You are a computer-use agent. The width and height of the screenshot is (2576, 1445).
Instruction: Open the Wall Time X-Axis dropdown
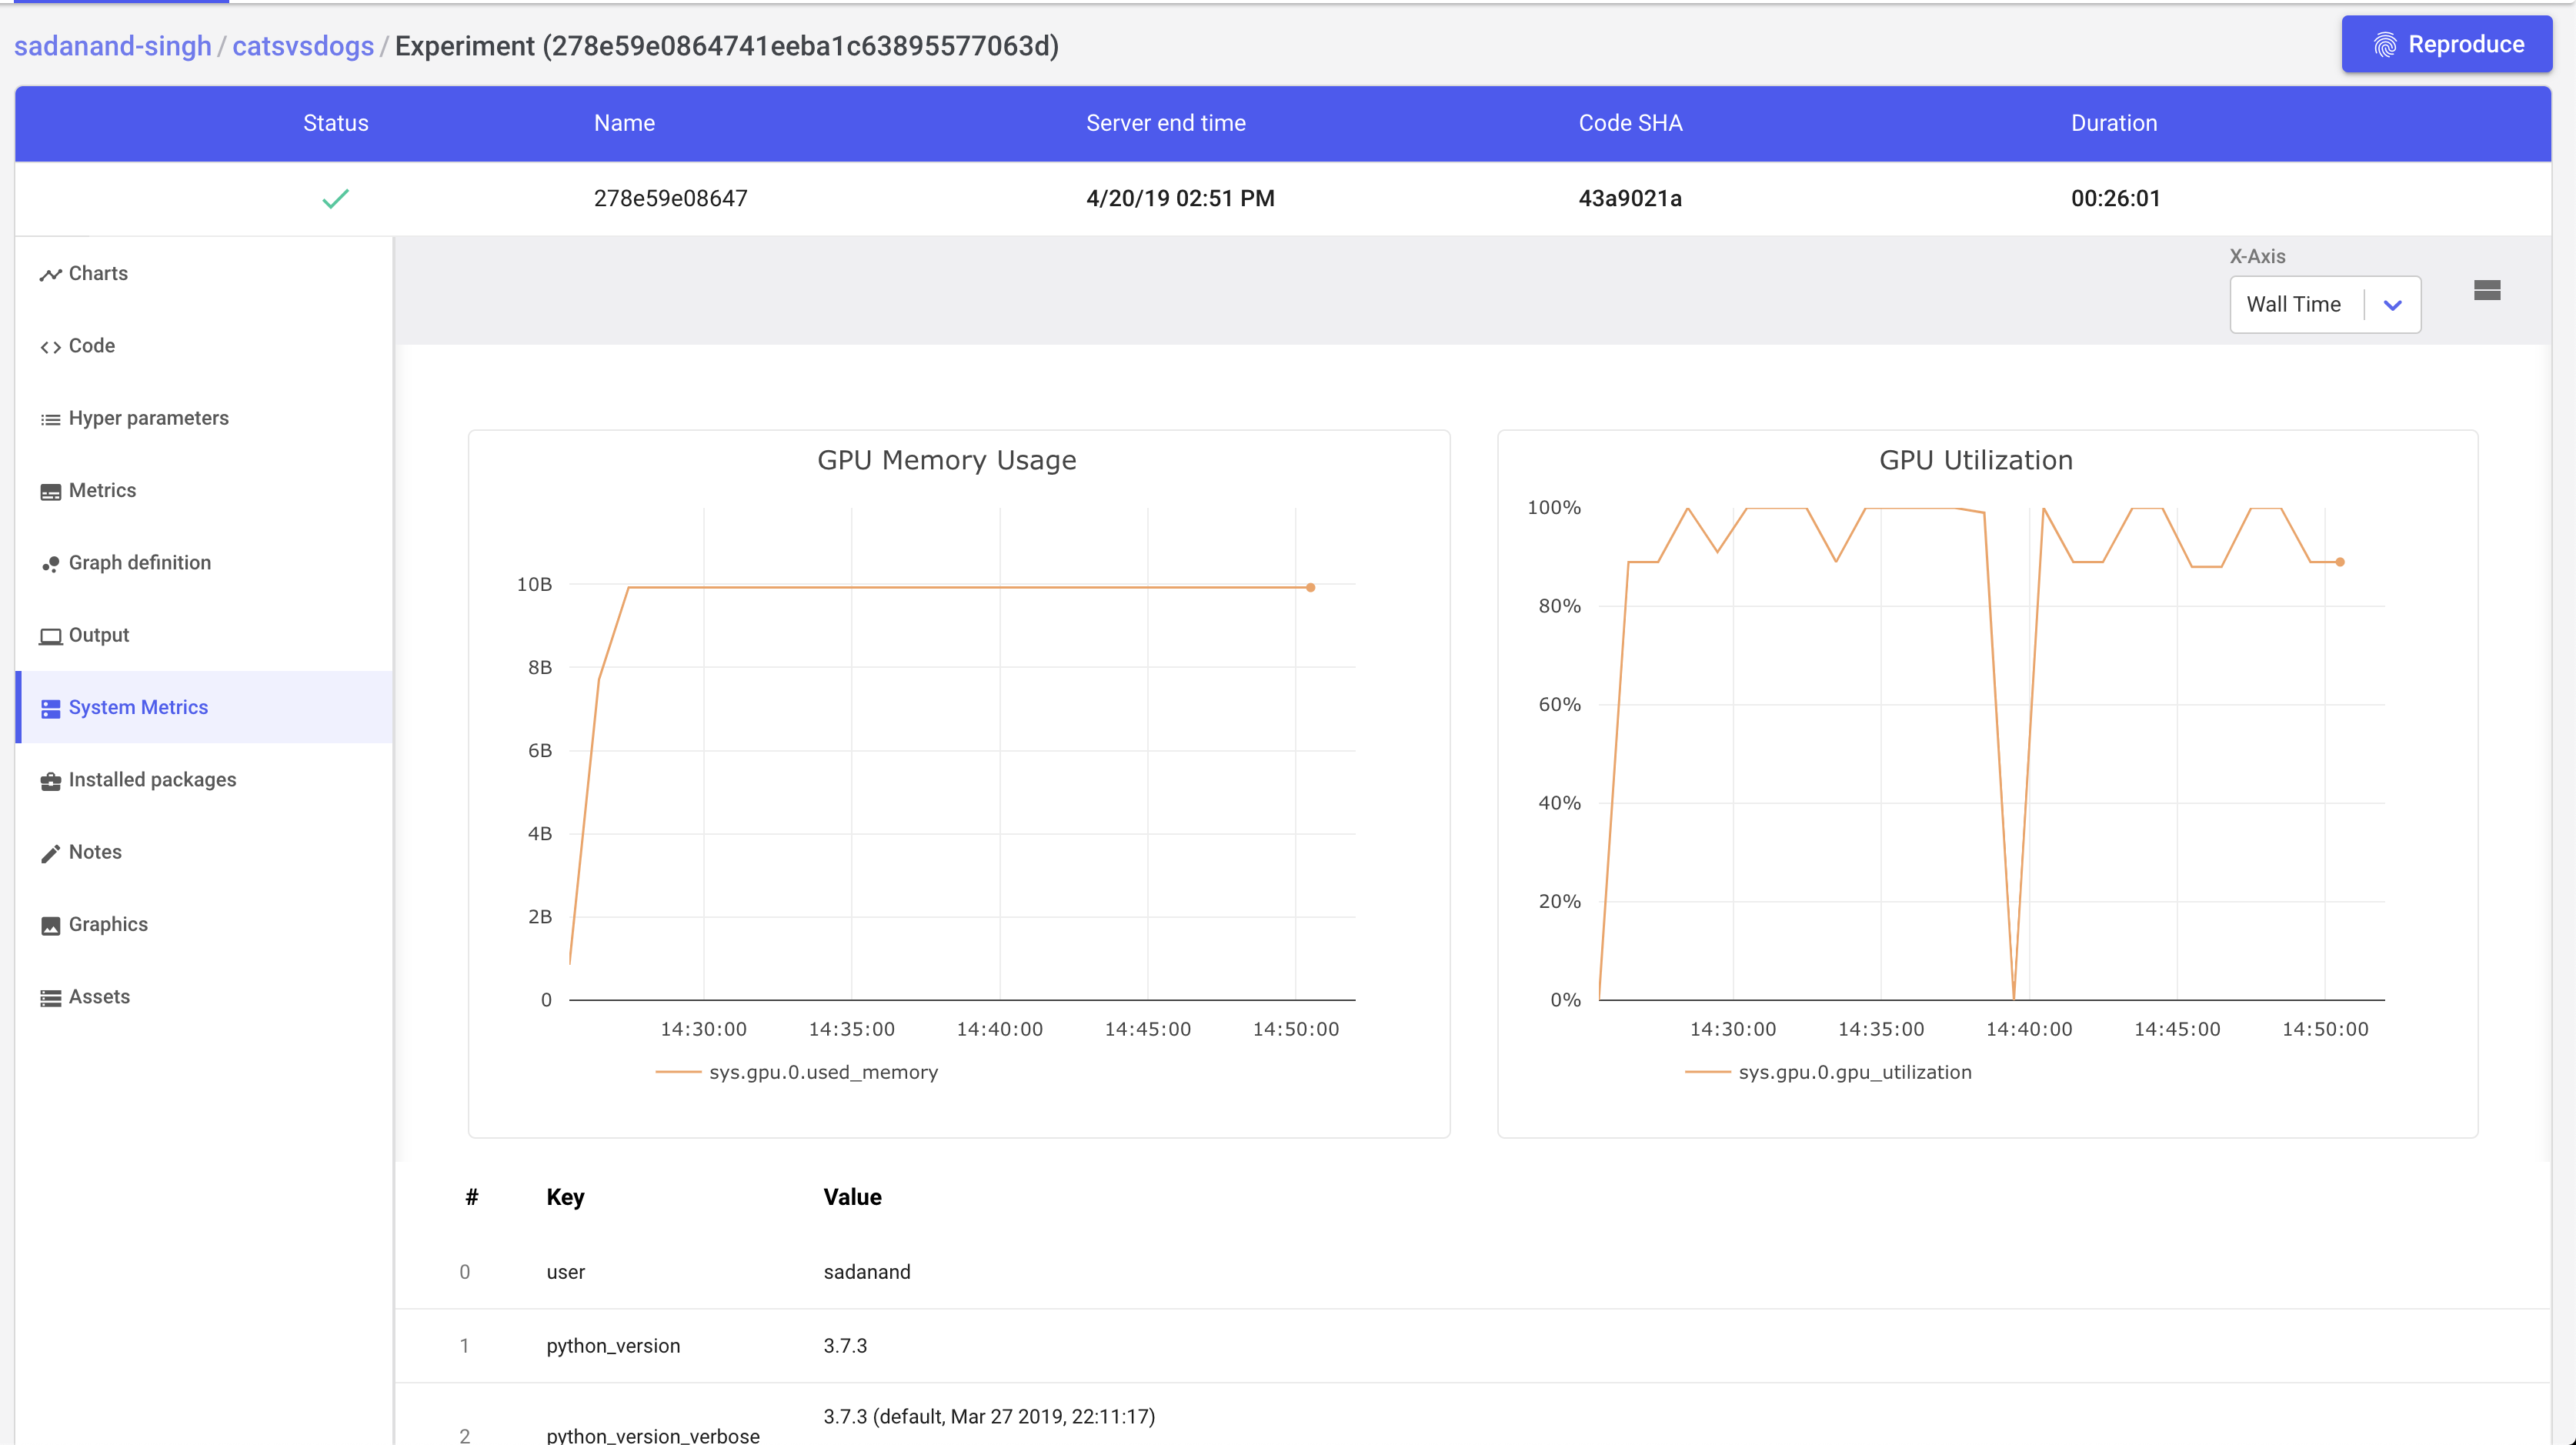pyautogui.click(x=2324, y=304)
